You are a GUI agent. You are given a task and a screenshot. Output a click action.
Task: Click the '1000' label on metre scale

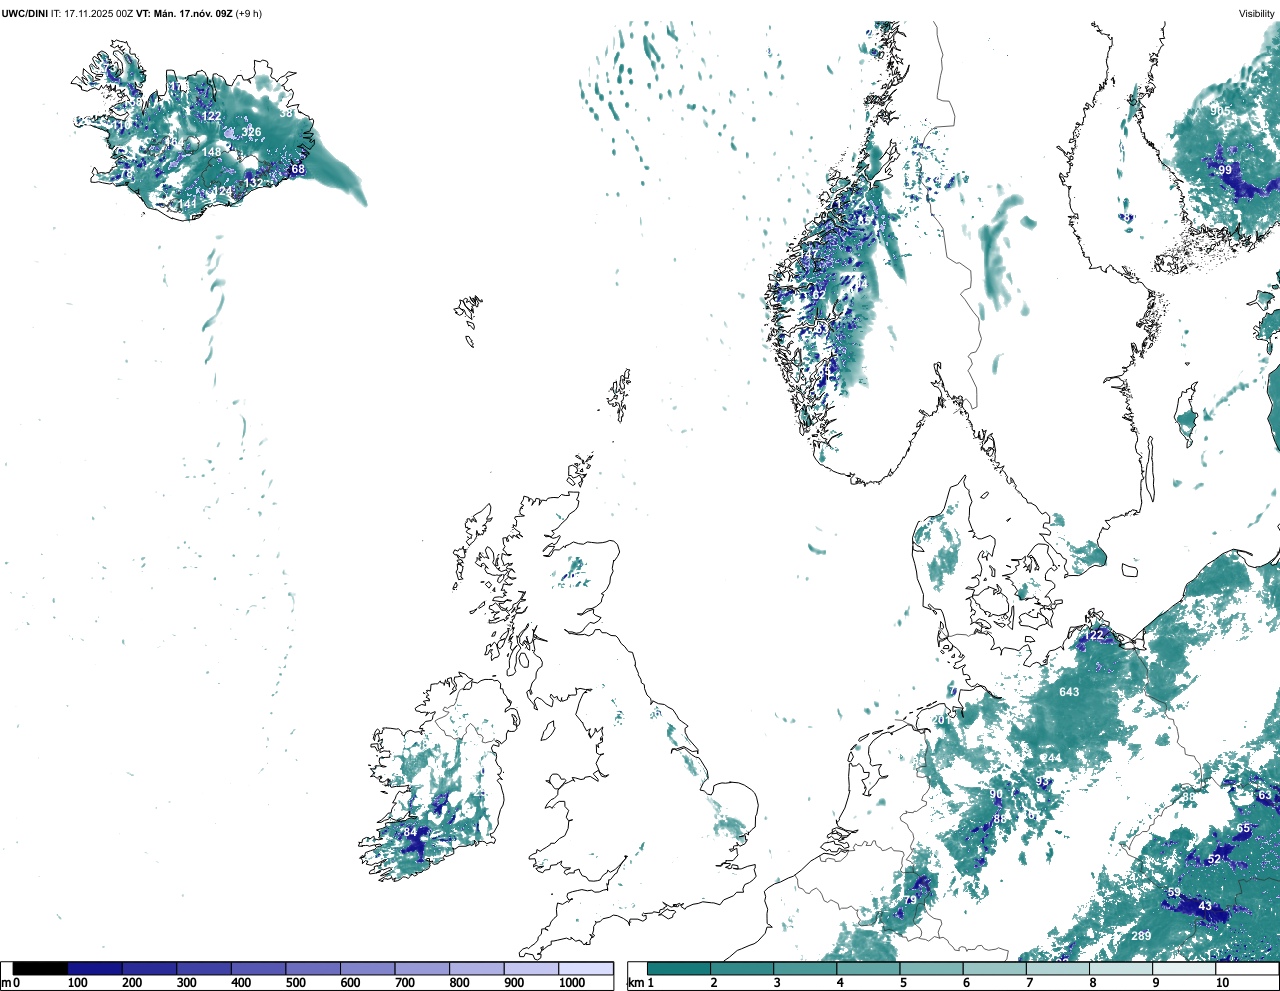coord(572,983)
